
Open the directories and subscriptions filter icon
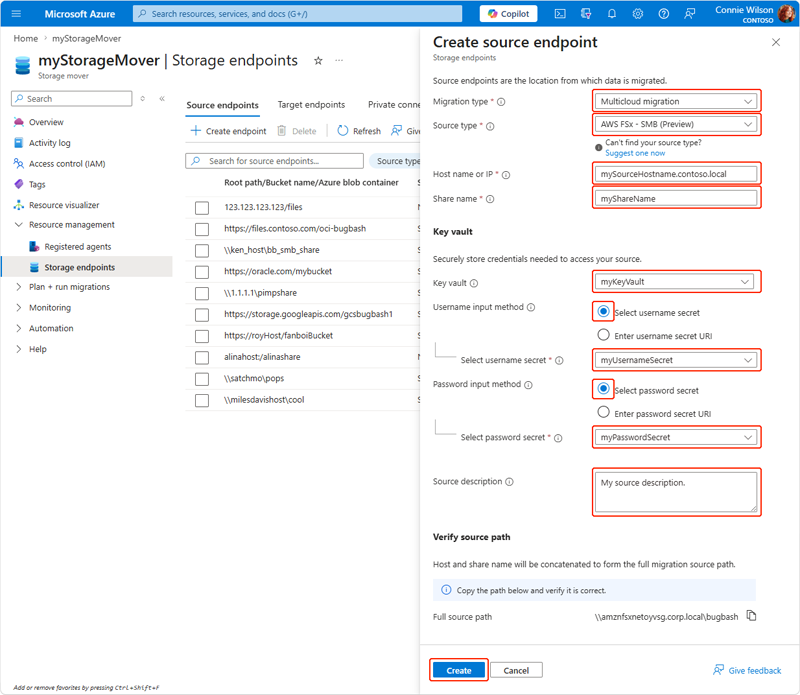tap(586, 14)
